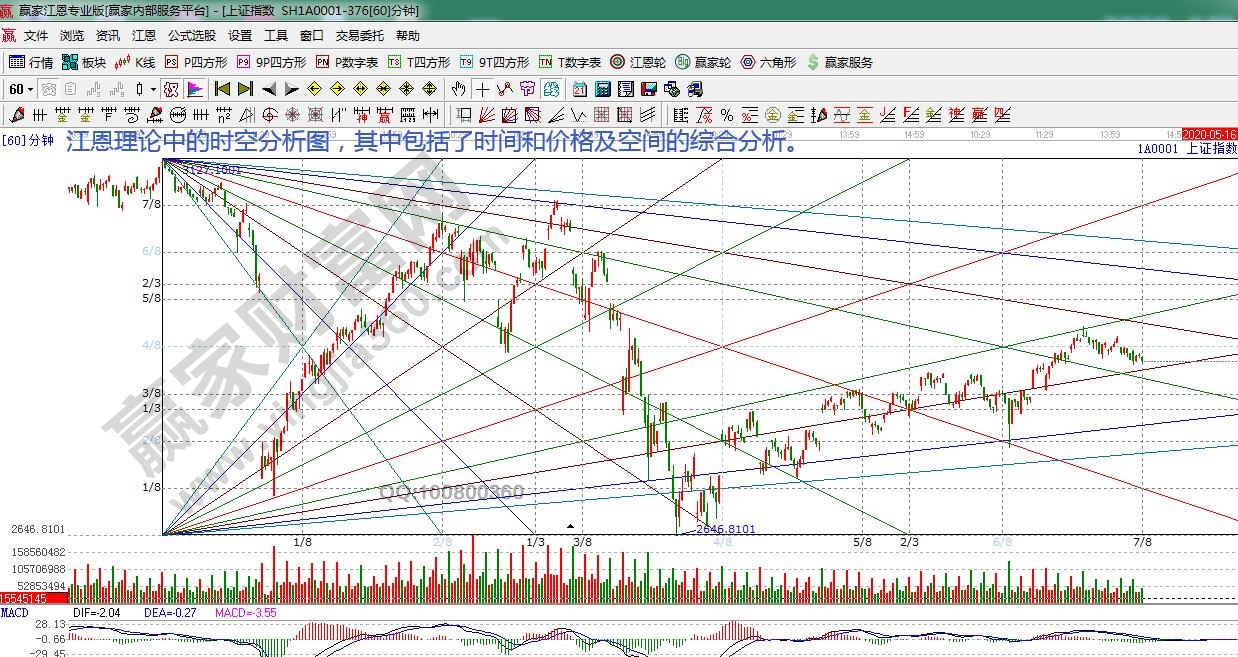The height and width of the screenshot is (657, 1238).
Task: Click the percent (%) drawing tool
Action: [x=726, y=115]
